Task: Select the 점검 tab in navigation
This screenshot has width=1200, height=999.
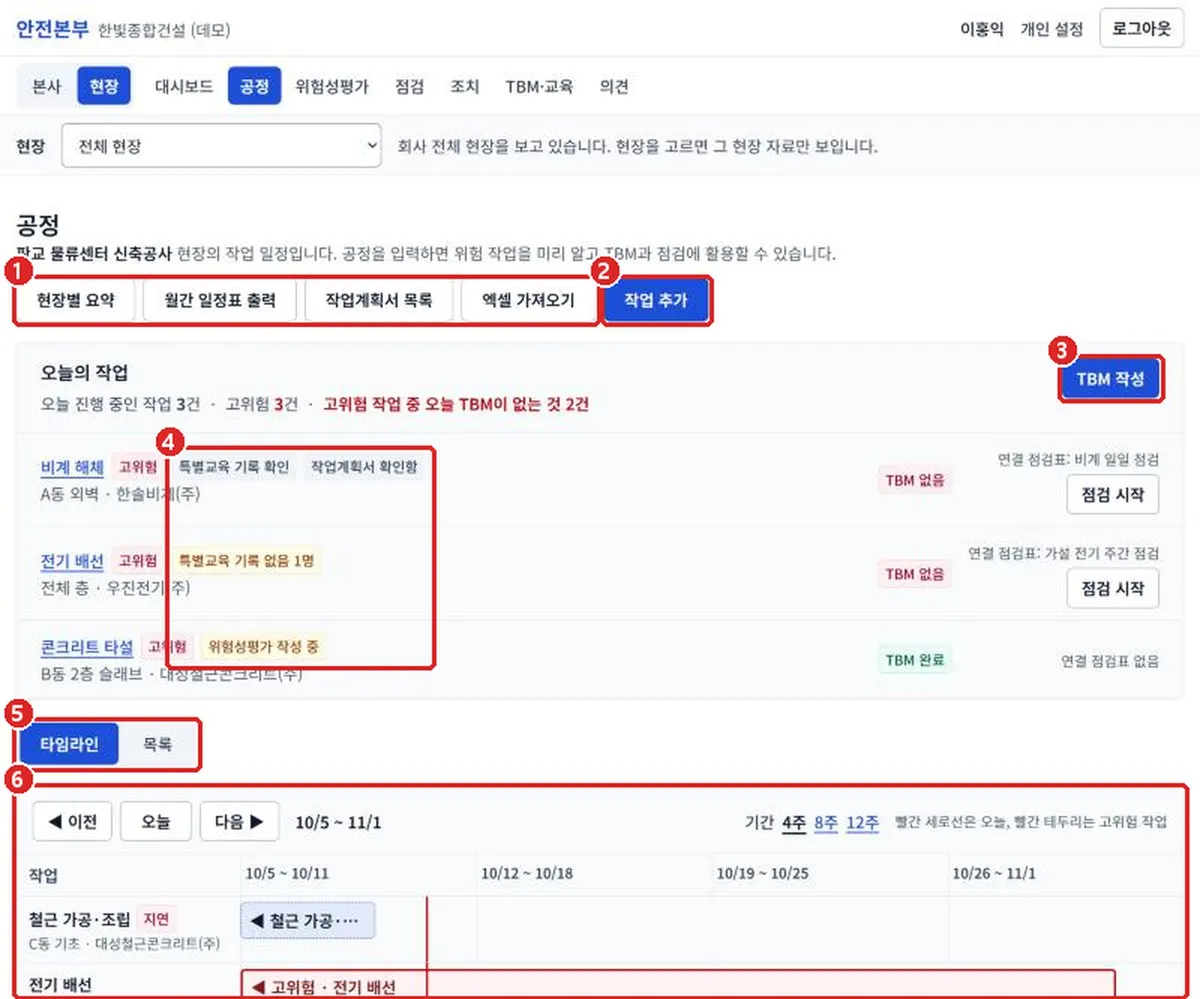Action: coord(409,87)
